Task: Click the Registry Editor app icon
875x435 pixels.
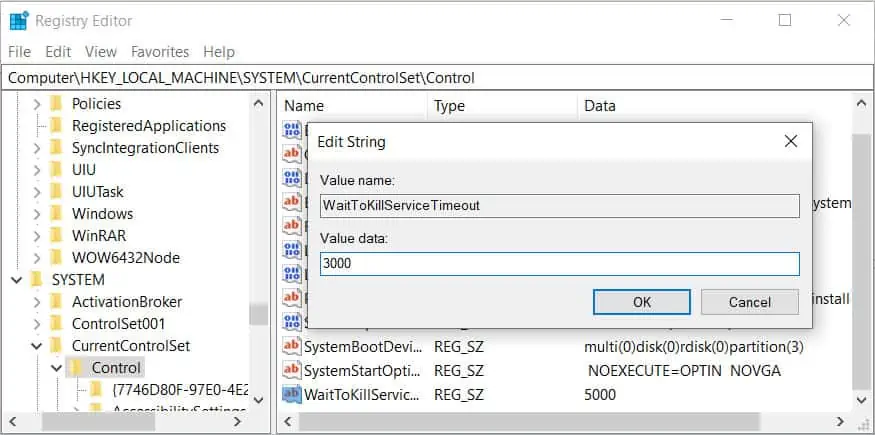Action: pos(19,21)
